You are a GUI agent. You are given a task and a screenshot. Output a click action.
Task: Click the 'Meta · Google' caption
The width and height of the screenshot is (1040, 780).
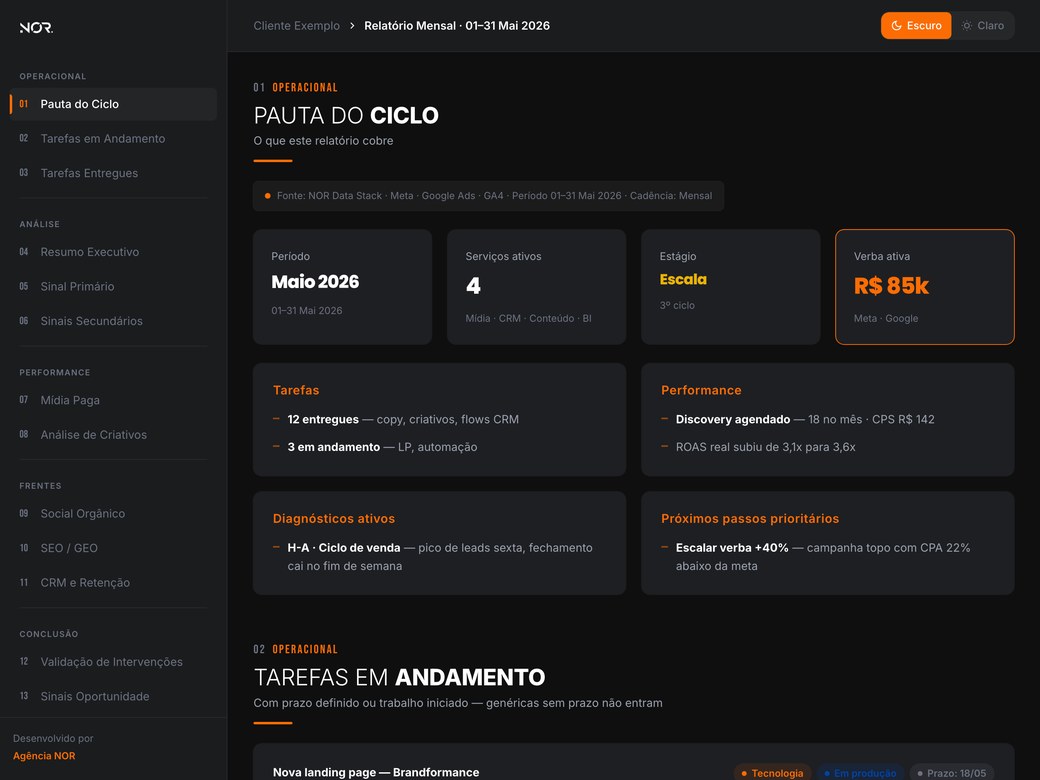[x=885, y=318]
